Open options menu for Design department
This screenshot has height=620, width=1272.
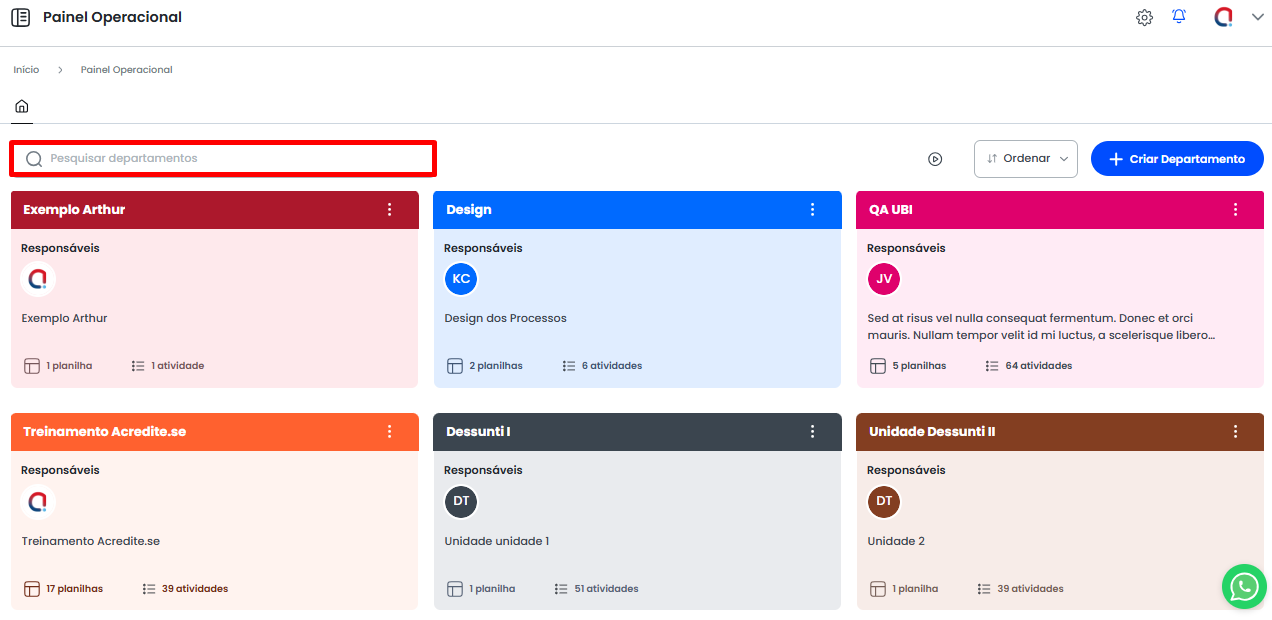[812, 210]
